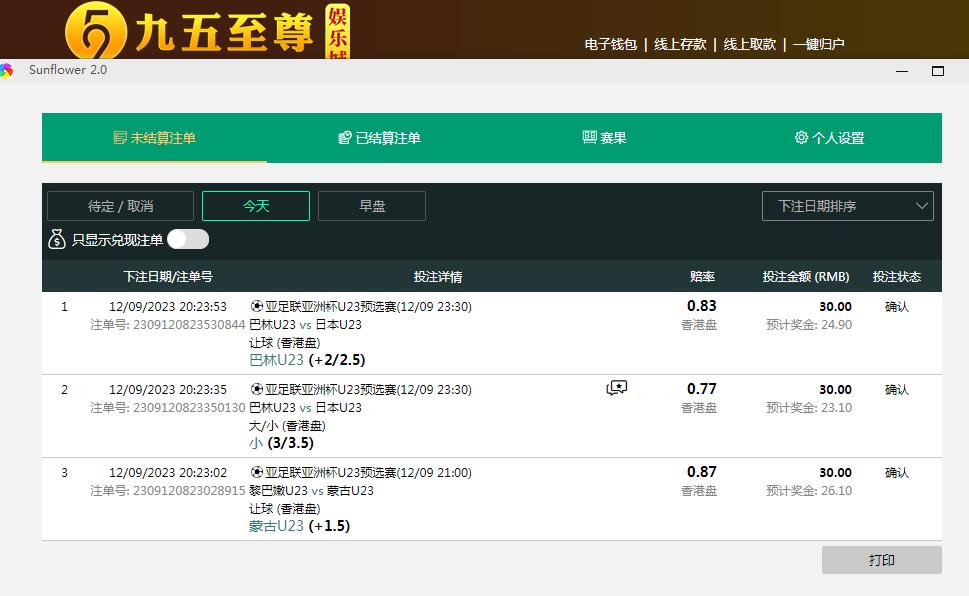Screen dimensions: 969x596
Task: Click the Sunflower app icon in title bar
Action: point(7,70)
